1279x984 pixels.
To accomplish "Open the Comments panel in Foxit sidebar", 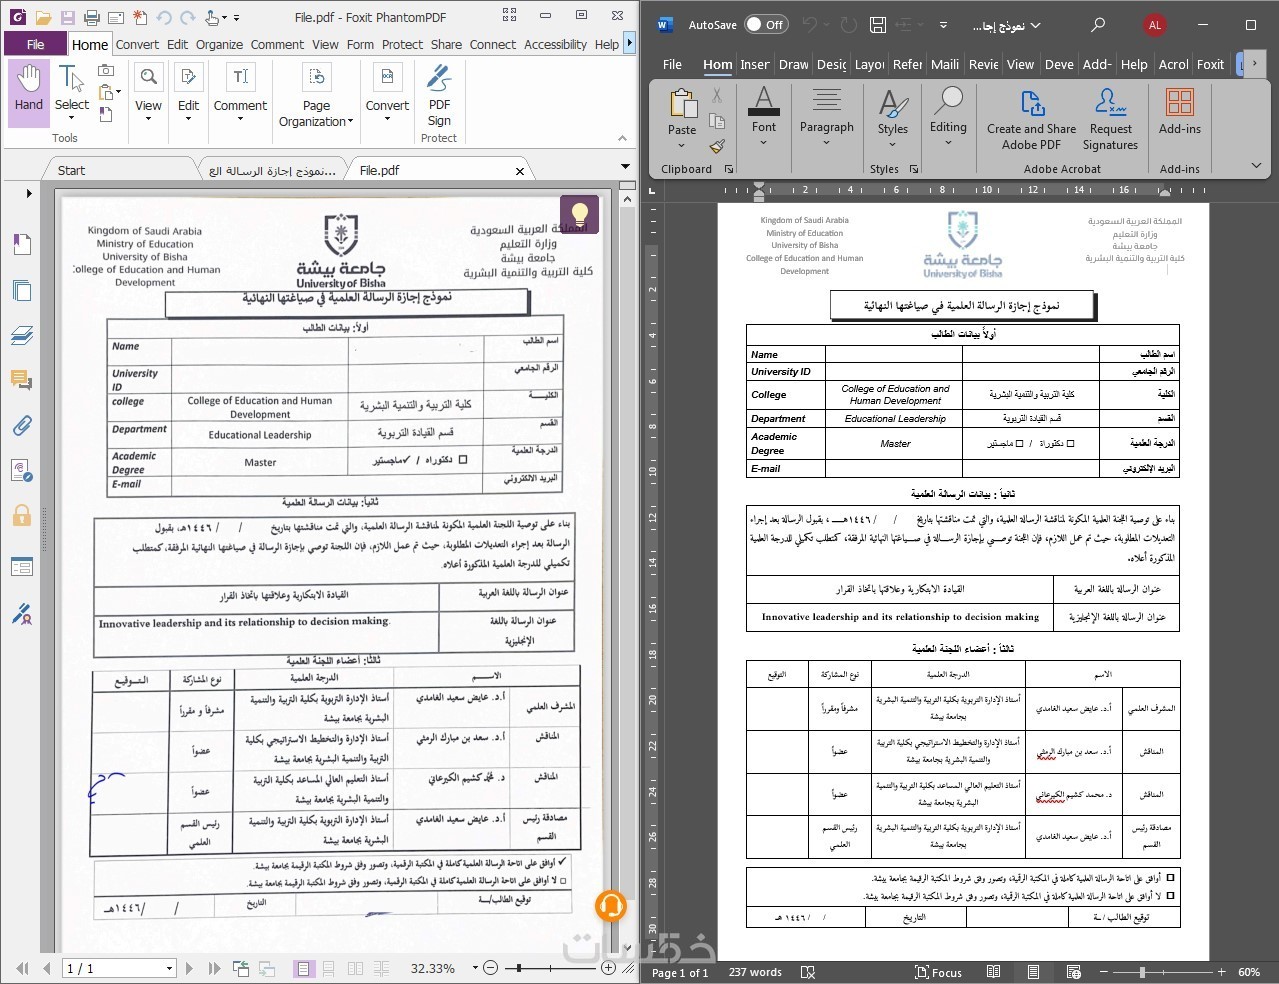I will pos(22,380).
